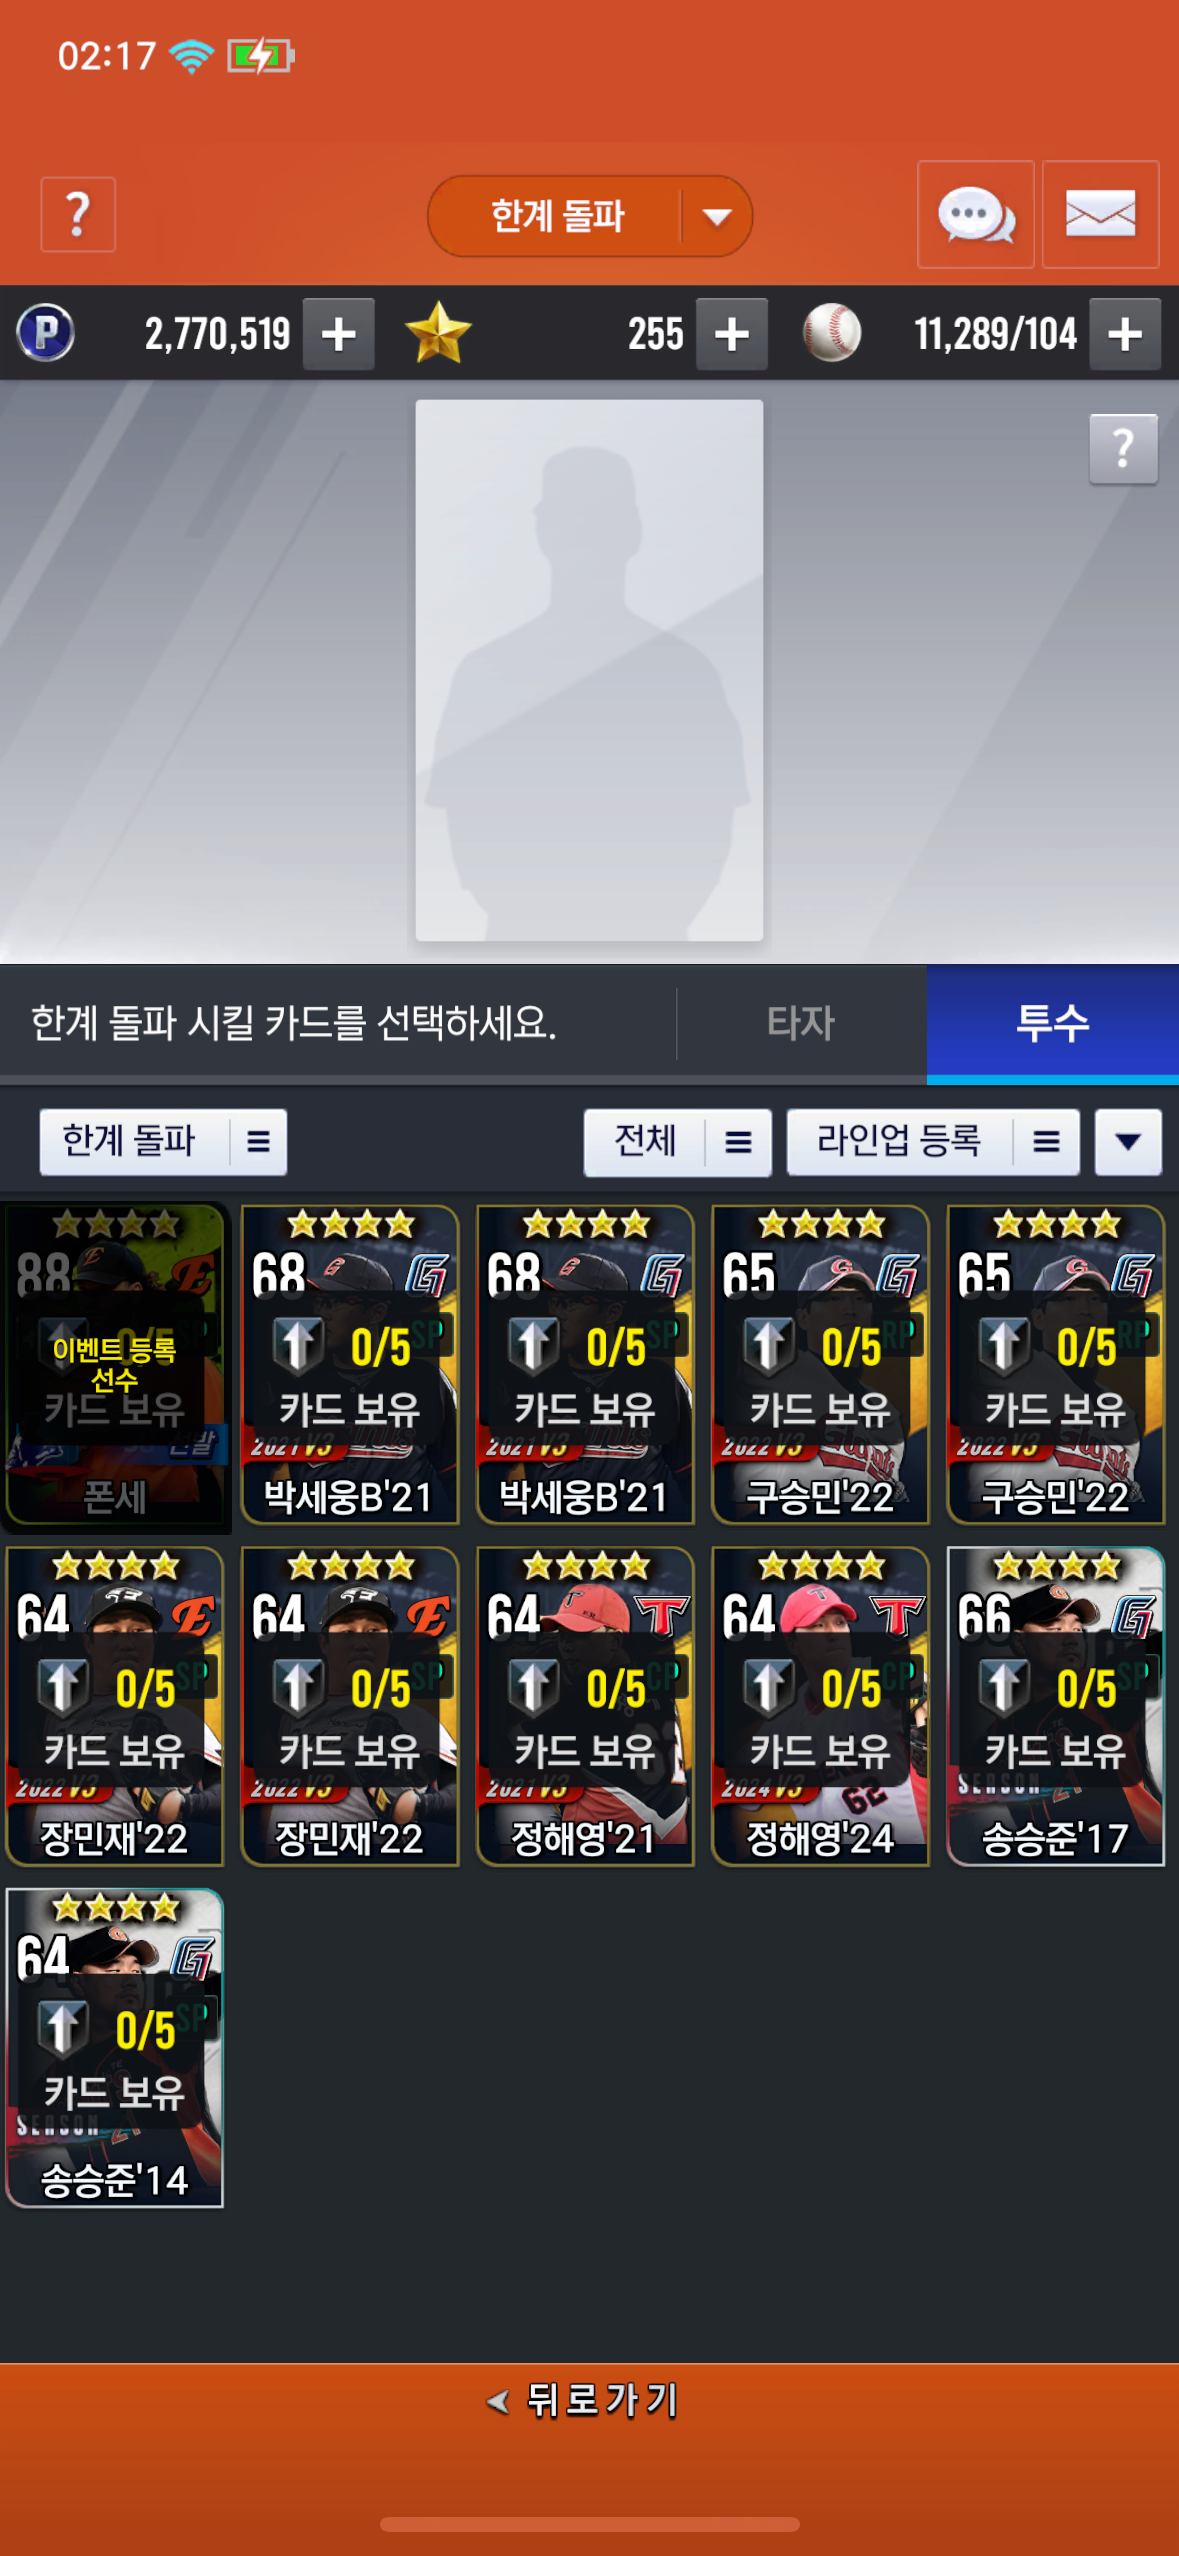The image size is (1179, 2556).
Task: Add more baseballs with plus button
Action: 1125,334
